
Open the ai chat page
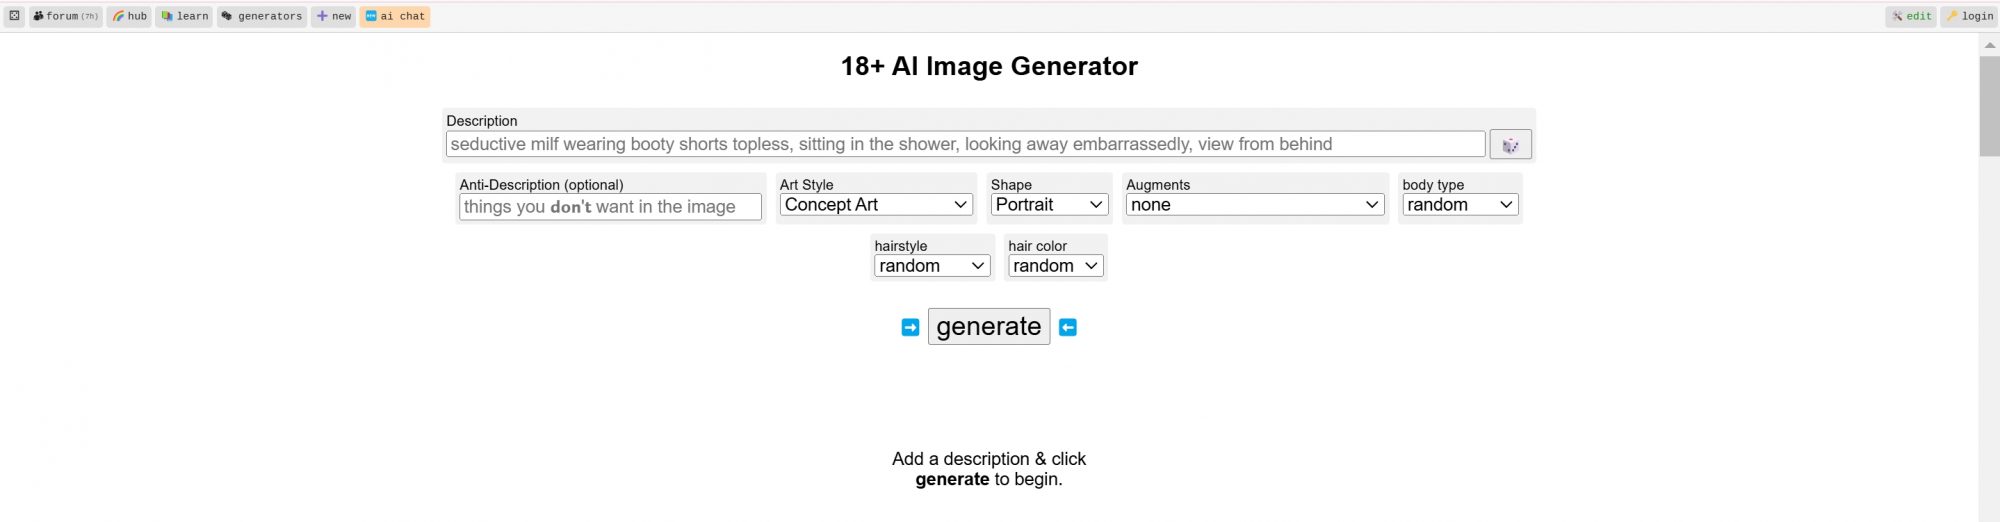tap(395, 16)
